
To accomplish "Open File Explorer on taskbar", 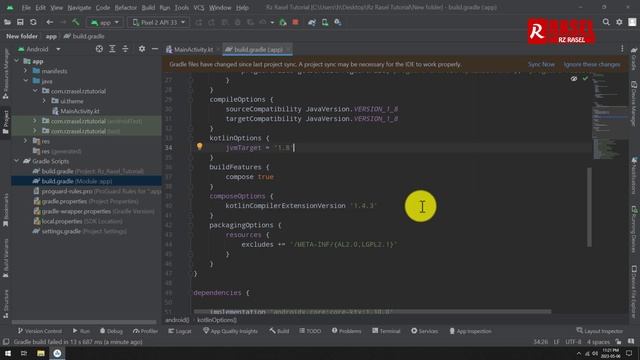I will click(x=40, y=353).
